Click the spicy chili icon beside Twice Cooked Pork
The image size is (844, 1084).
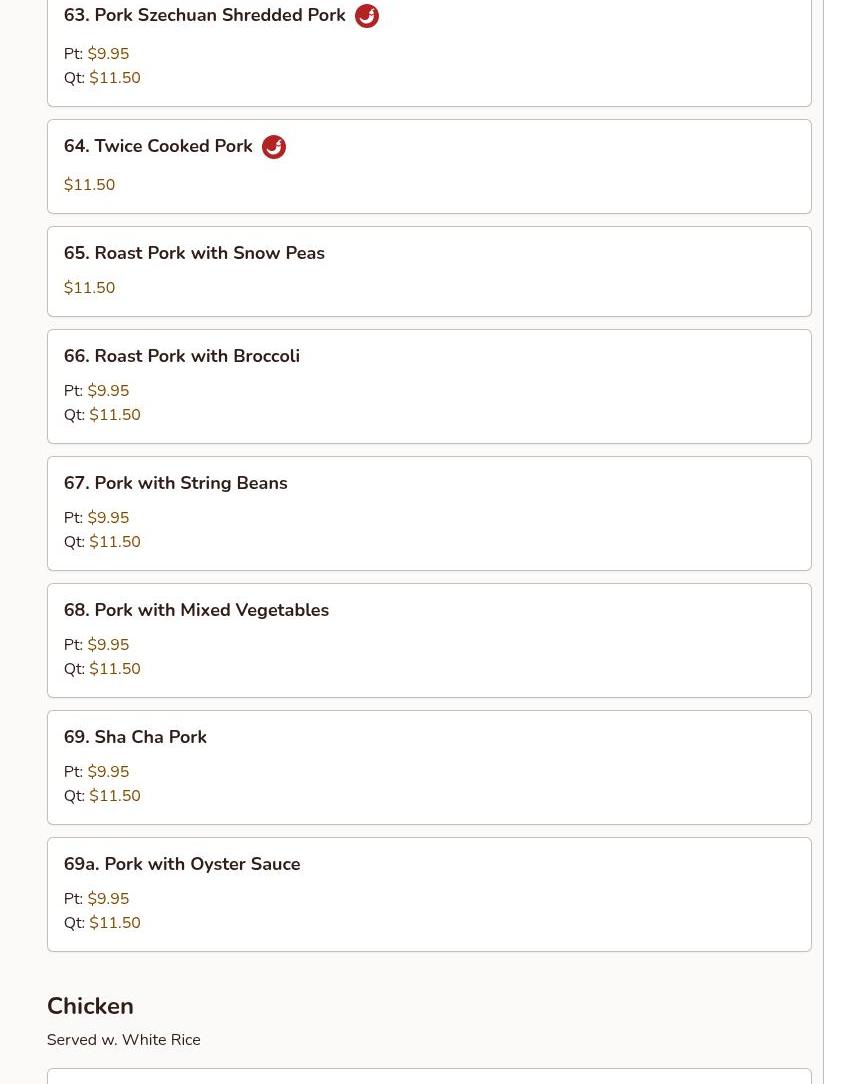click(274, 147)
